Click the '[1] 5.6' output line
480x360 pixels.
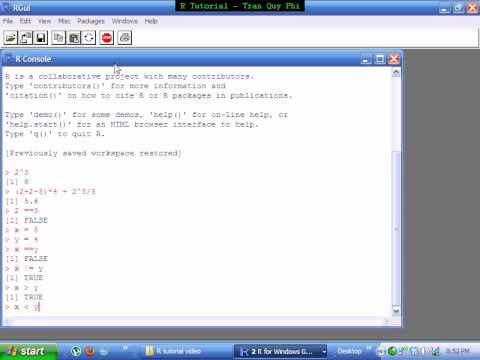tap(22, 201)
